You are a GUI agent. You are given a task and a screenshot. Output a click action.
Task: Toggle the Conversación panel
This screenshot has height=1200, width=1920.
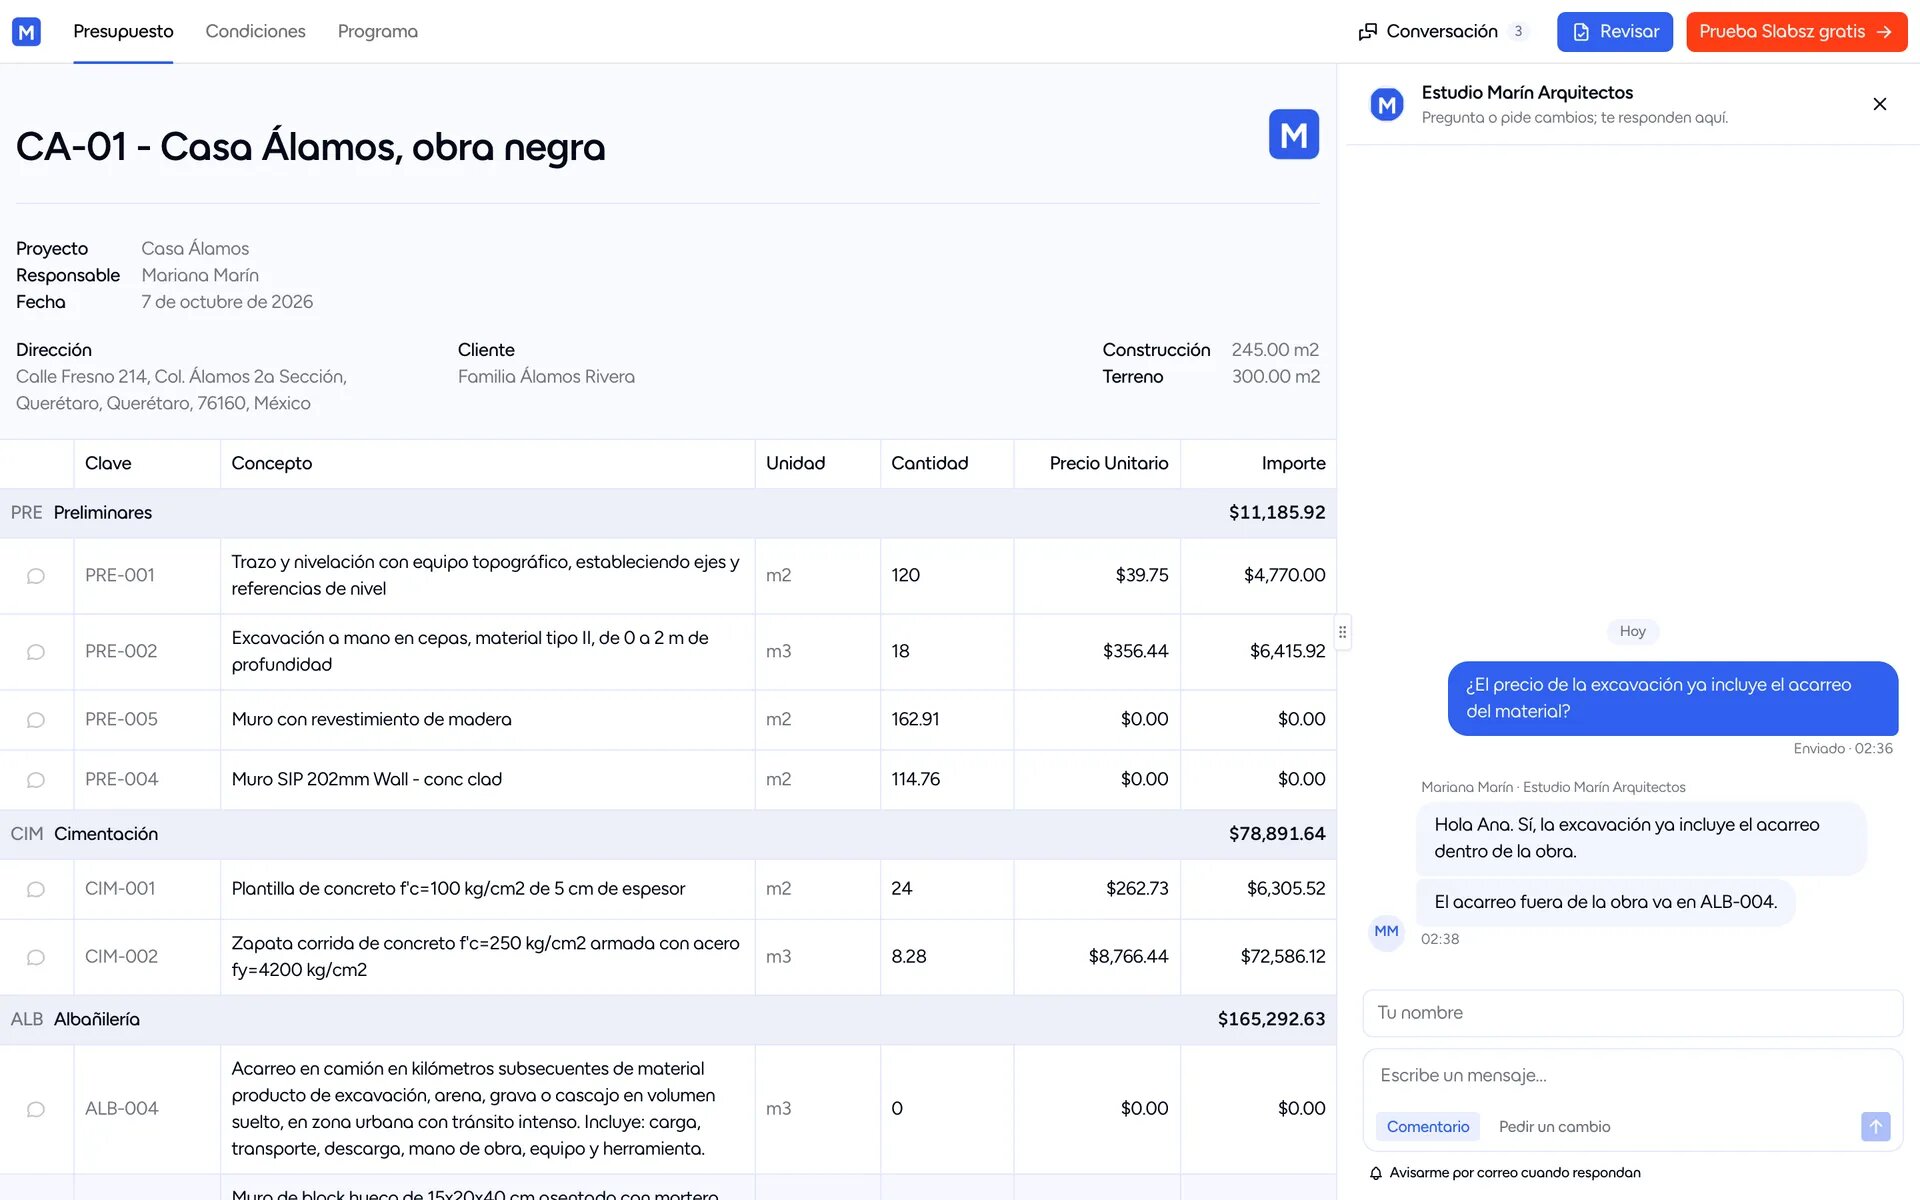click(x=1443, y=31)
